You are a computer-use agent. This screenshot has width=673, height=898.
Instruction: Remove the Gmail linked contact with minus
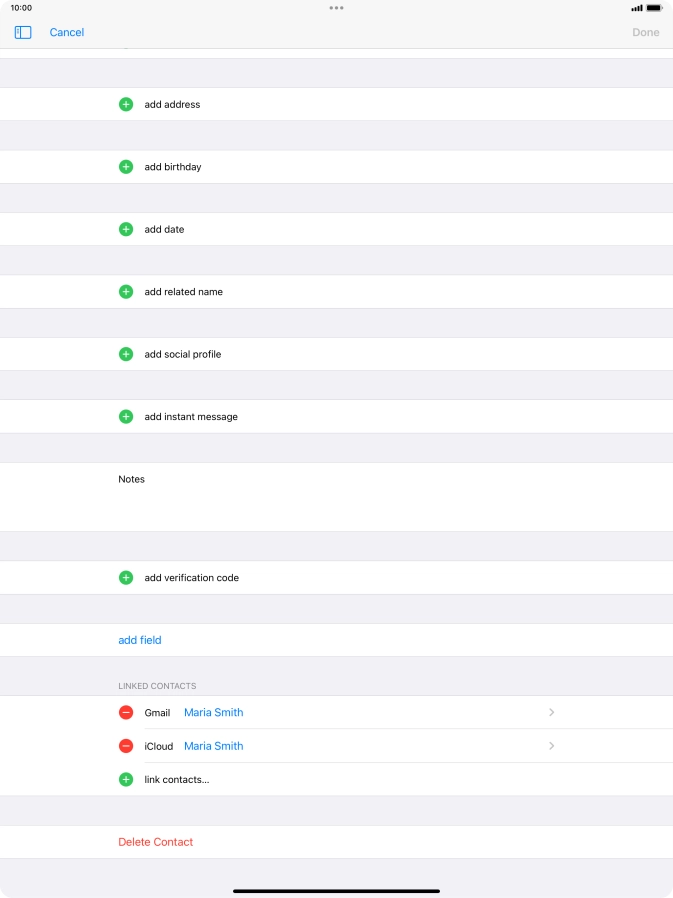point(126,713)
